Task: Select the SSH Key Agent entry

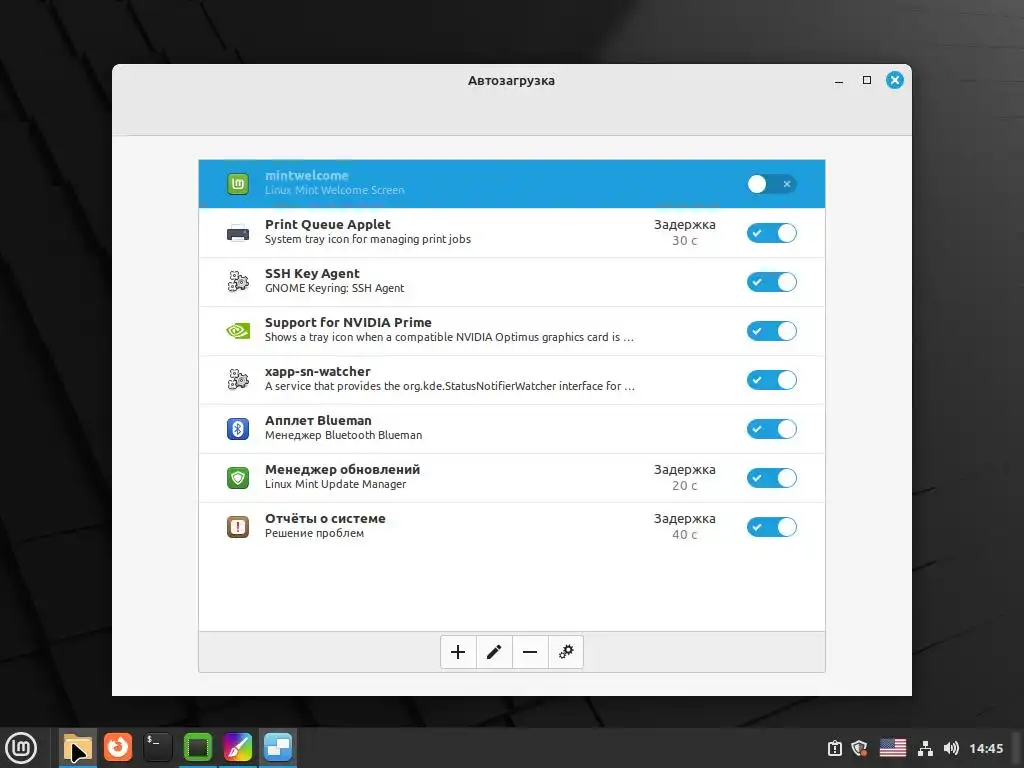Action: (x=511, y=282)
